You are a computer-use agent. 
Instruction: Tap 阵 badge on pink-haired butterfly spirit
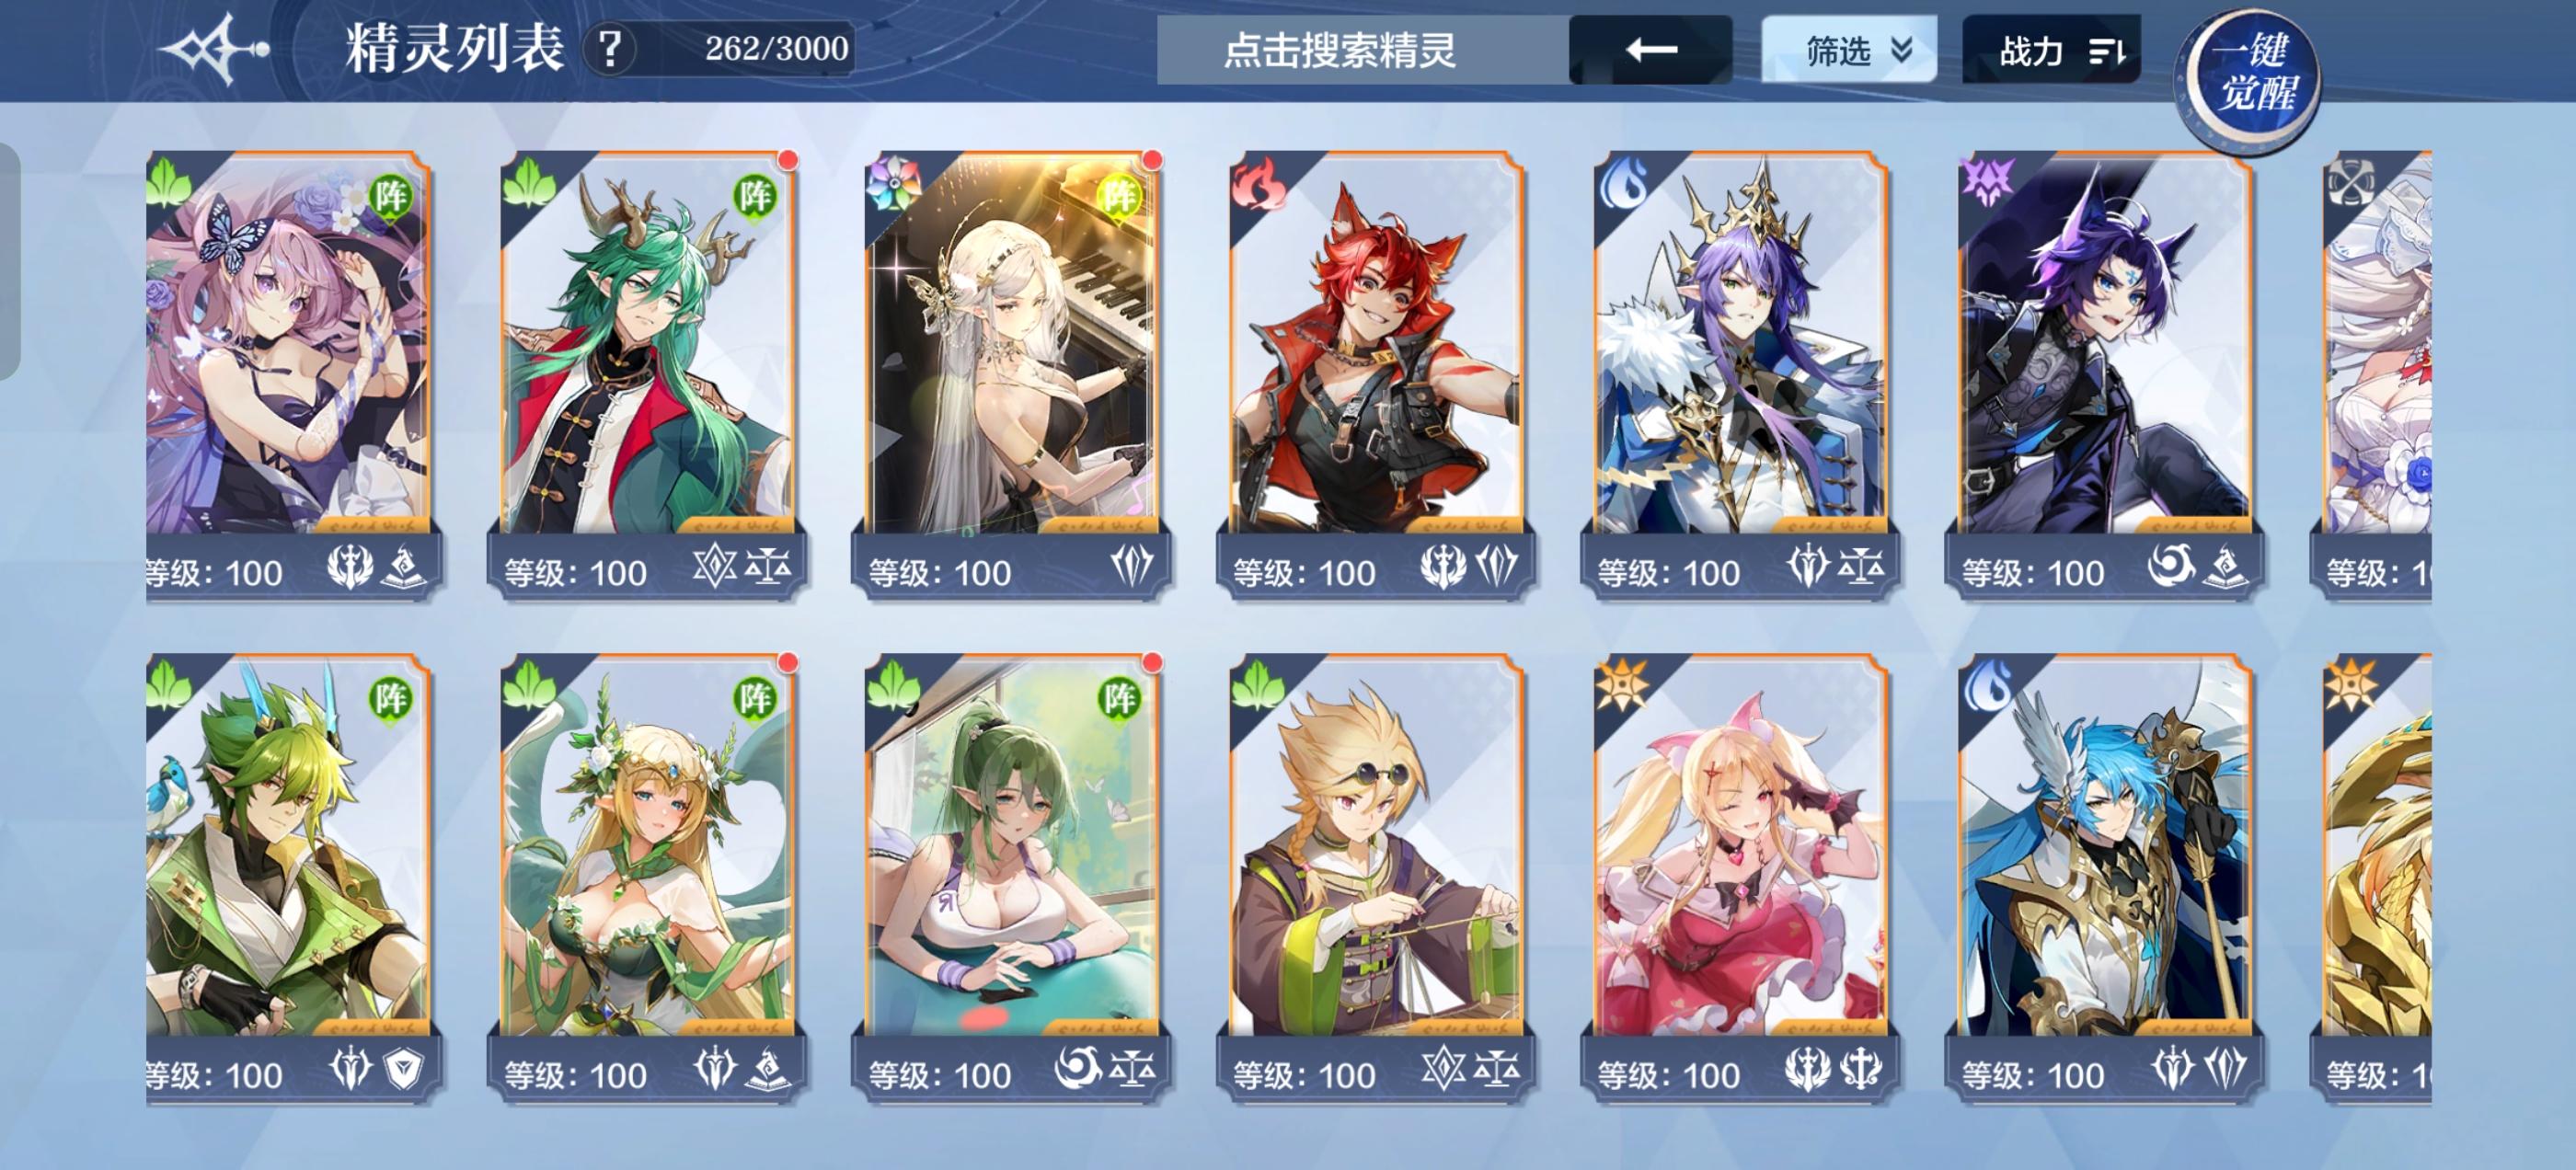[390, 195]
